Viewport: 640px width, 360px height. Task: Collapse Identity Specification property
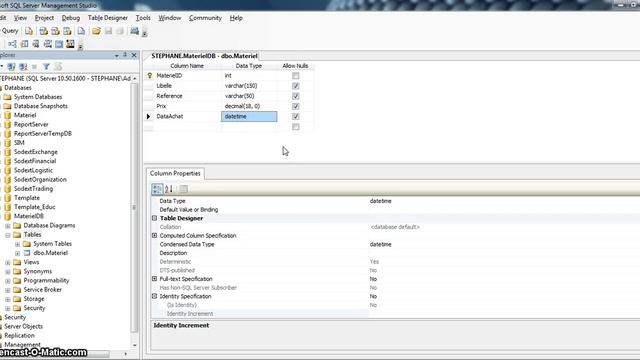pyautogui.click(x=154, y=296)
